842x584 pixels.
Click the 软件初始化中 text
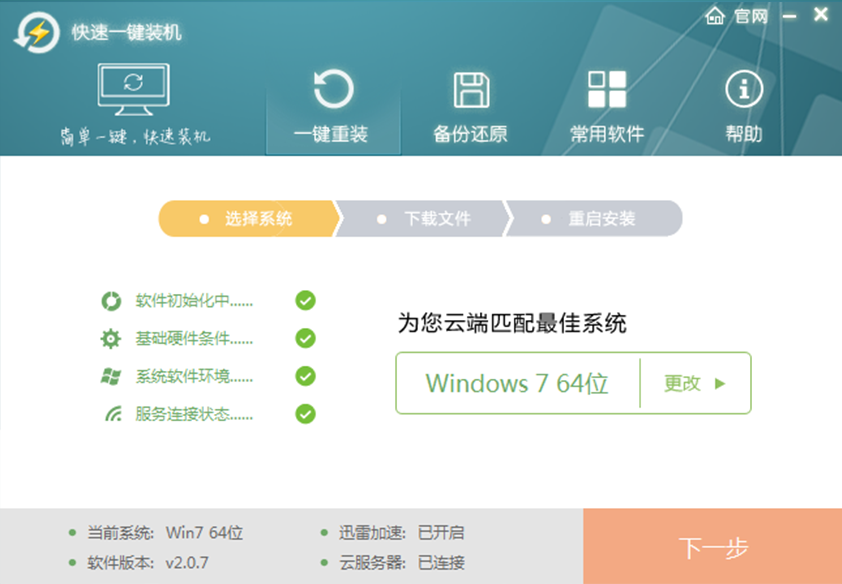coord(194,301)
